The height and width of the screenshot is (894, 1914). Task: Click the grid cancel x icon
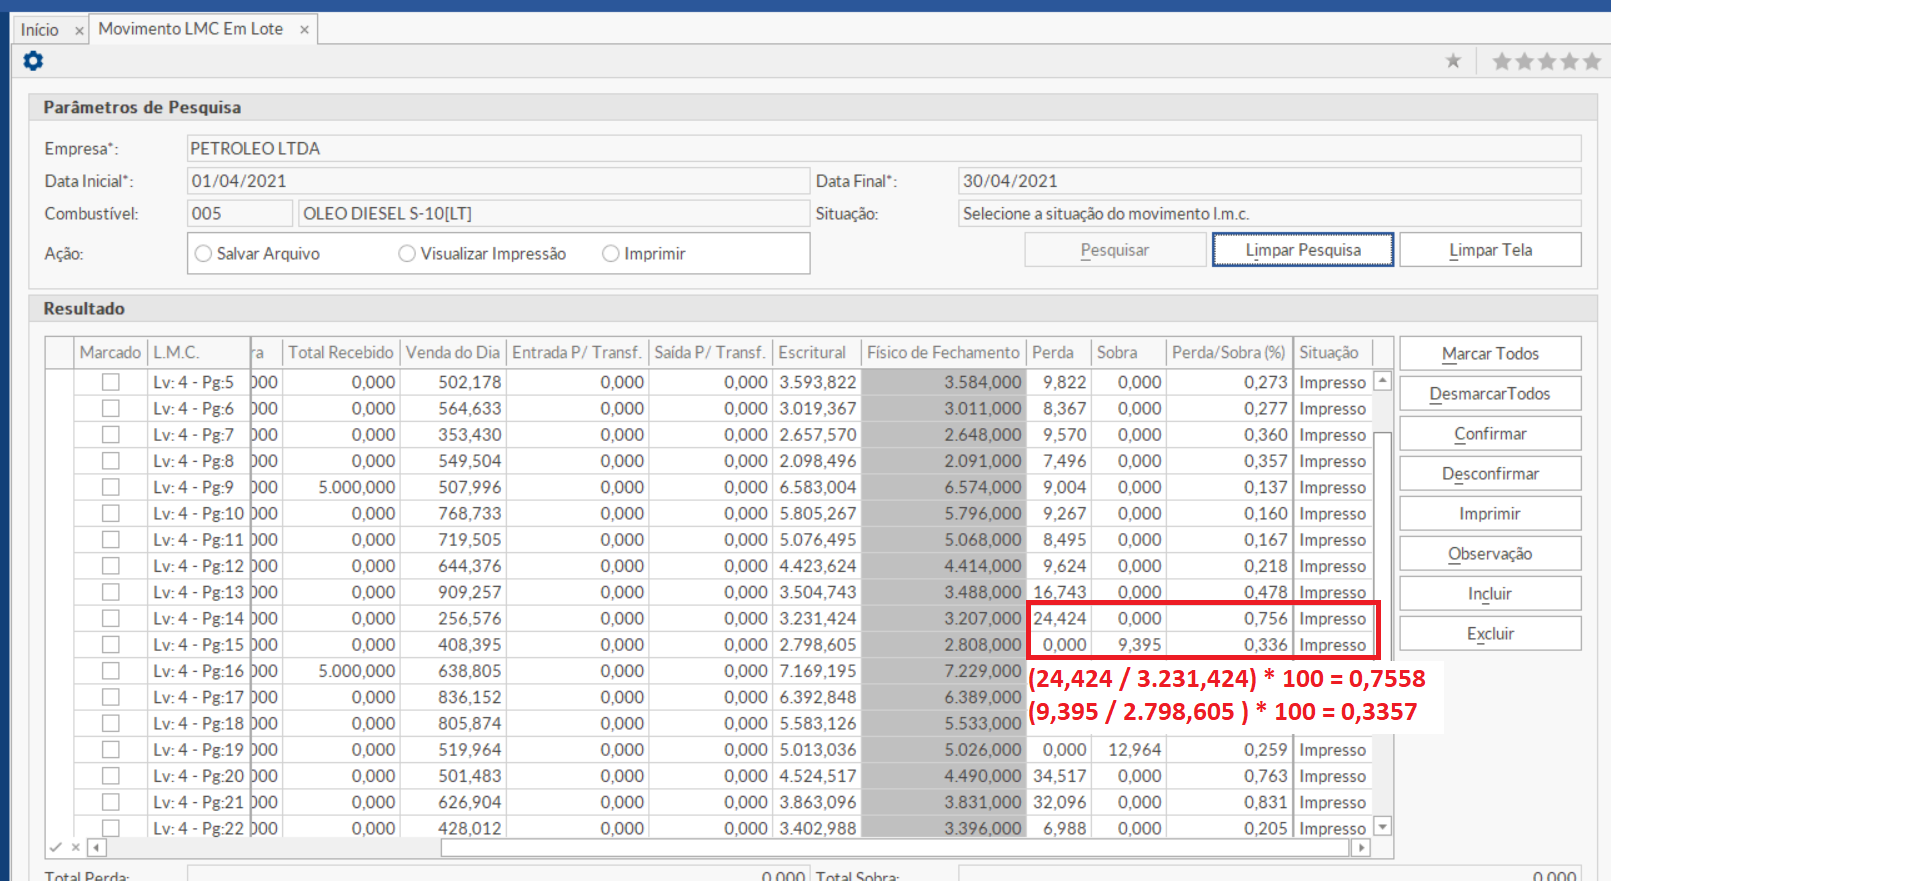tap(75, 847)
